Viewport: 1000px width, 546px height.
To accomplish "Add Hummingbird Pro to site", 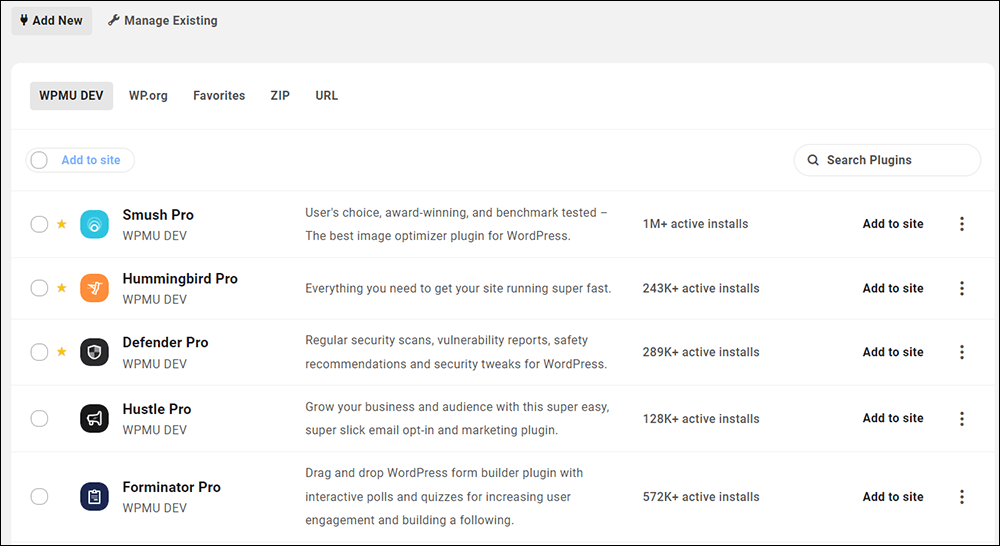I will pos(893,288).
